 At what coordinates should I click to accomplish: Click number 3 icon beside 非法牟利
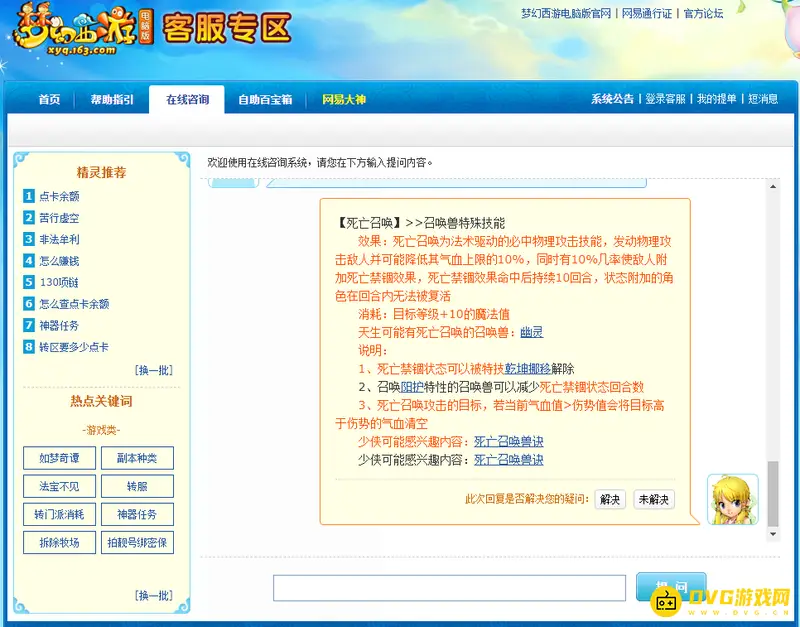pyautogui.click(x=29, y=239)
